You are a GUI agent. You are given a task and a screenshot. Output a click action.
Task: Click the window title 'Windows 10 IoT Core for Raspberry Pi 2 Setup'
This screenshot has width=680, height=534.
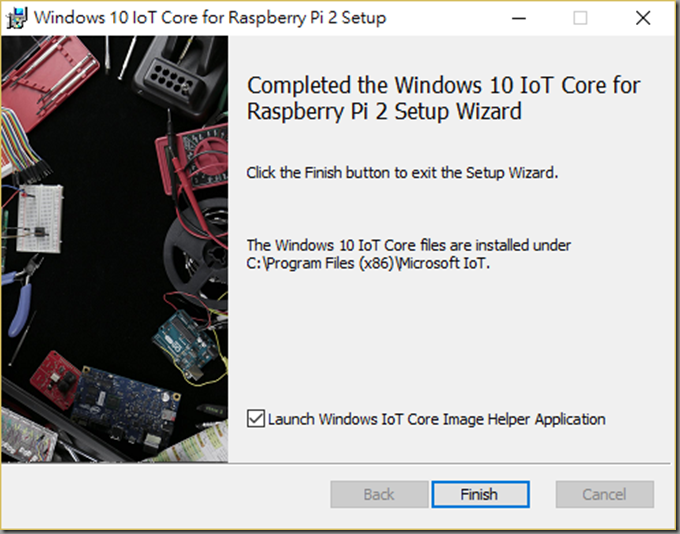coord(210,18)
